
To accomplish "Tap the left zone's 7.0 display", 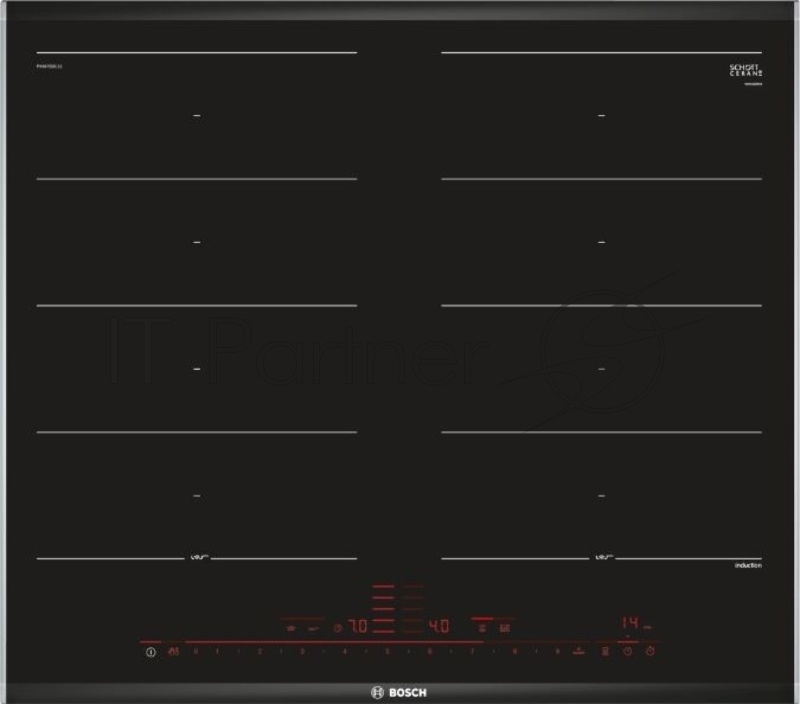I will click(x=357, y=628).
